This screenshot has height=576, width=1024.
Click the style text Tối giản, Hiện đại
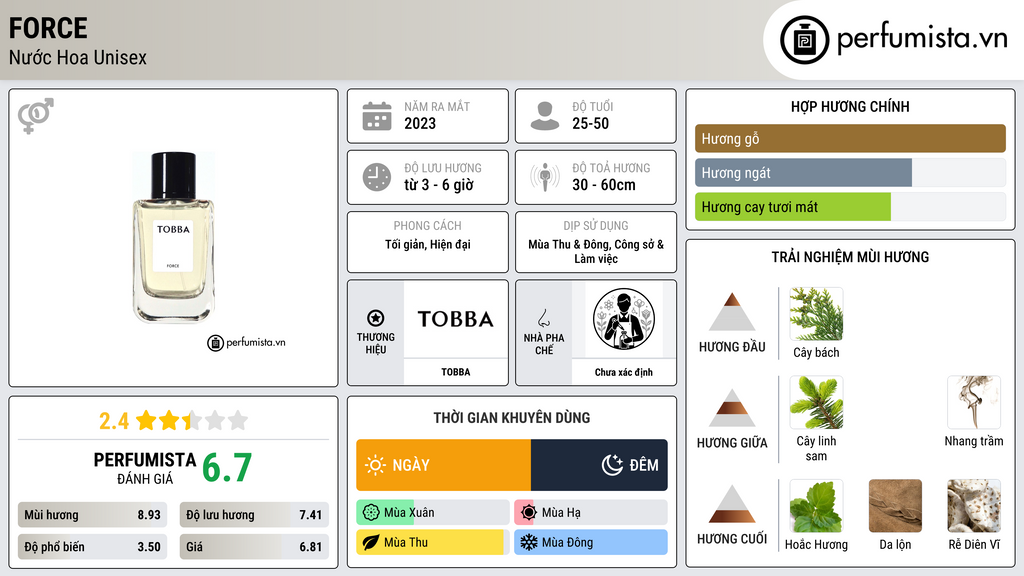coord(428,244)
